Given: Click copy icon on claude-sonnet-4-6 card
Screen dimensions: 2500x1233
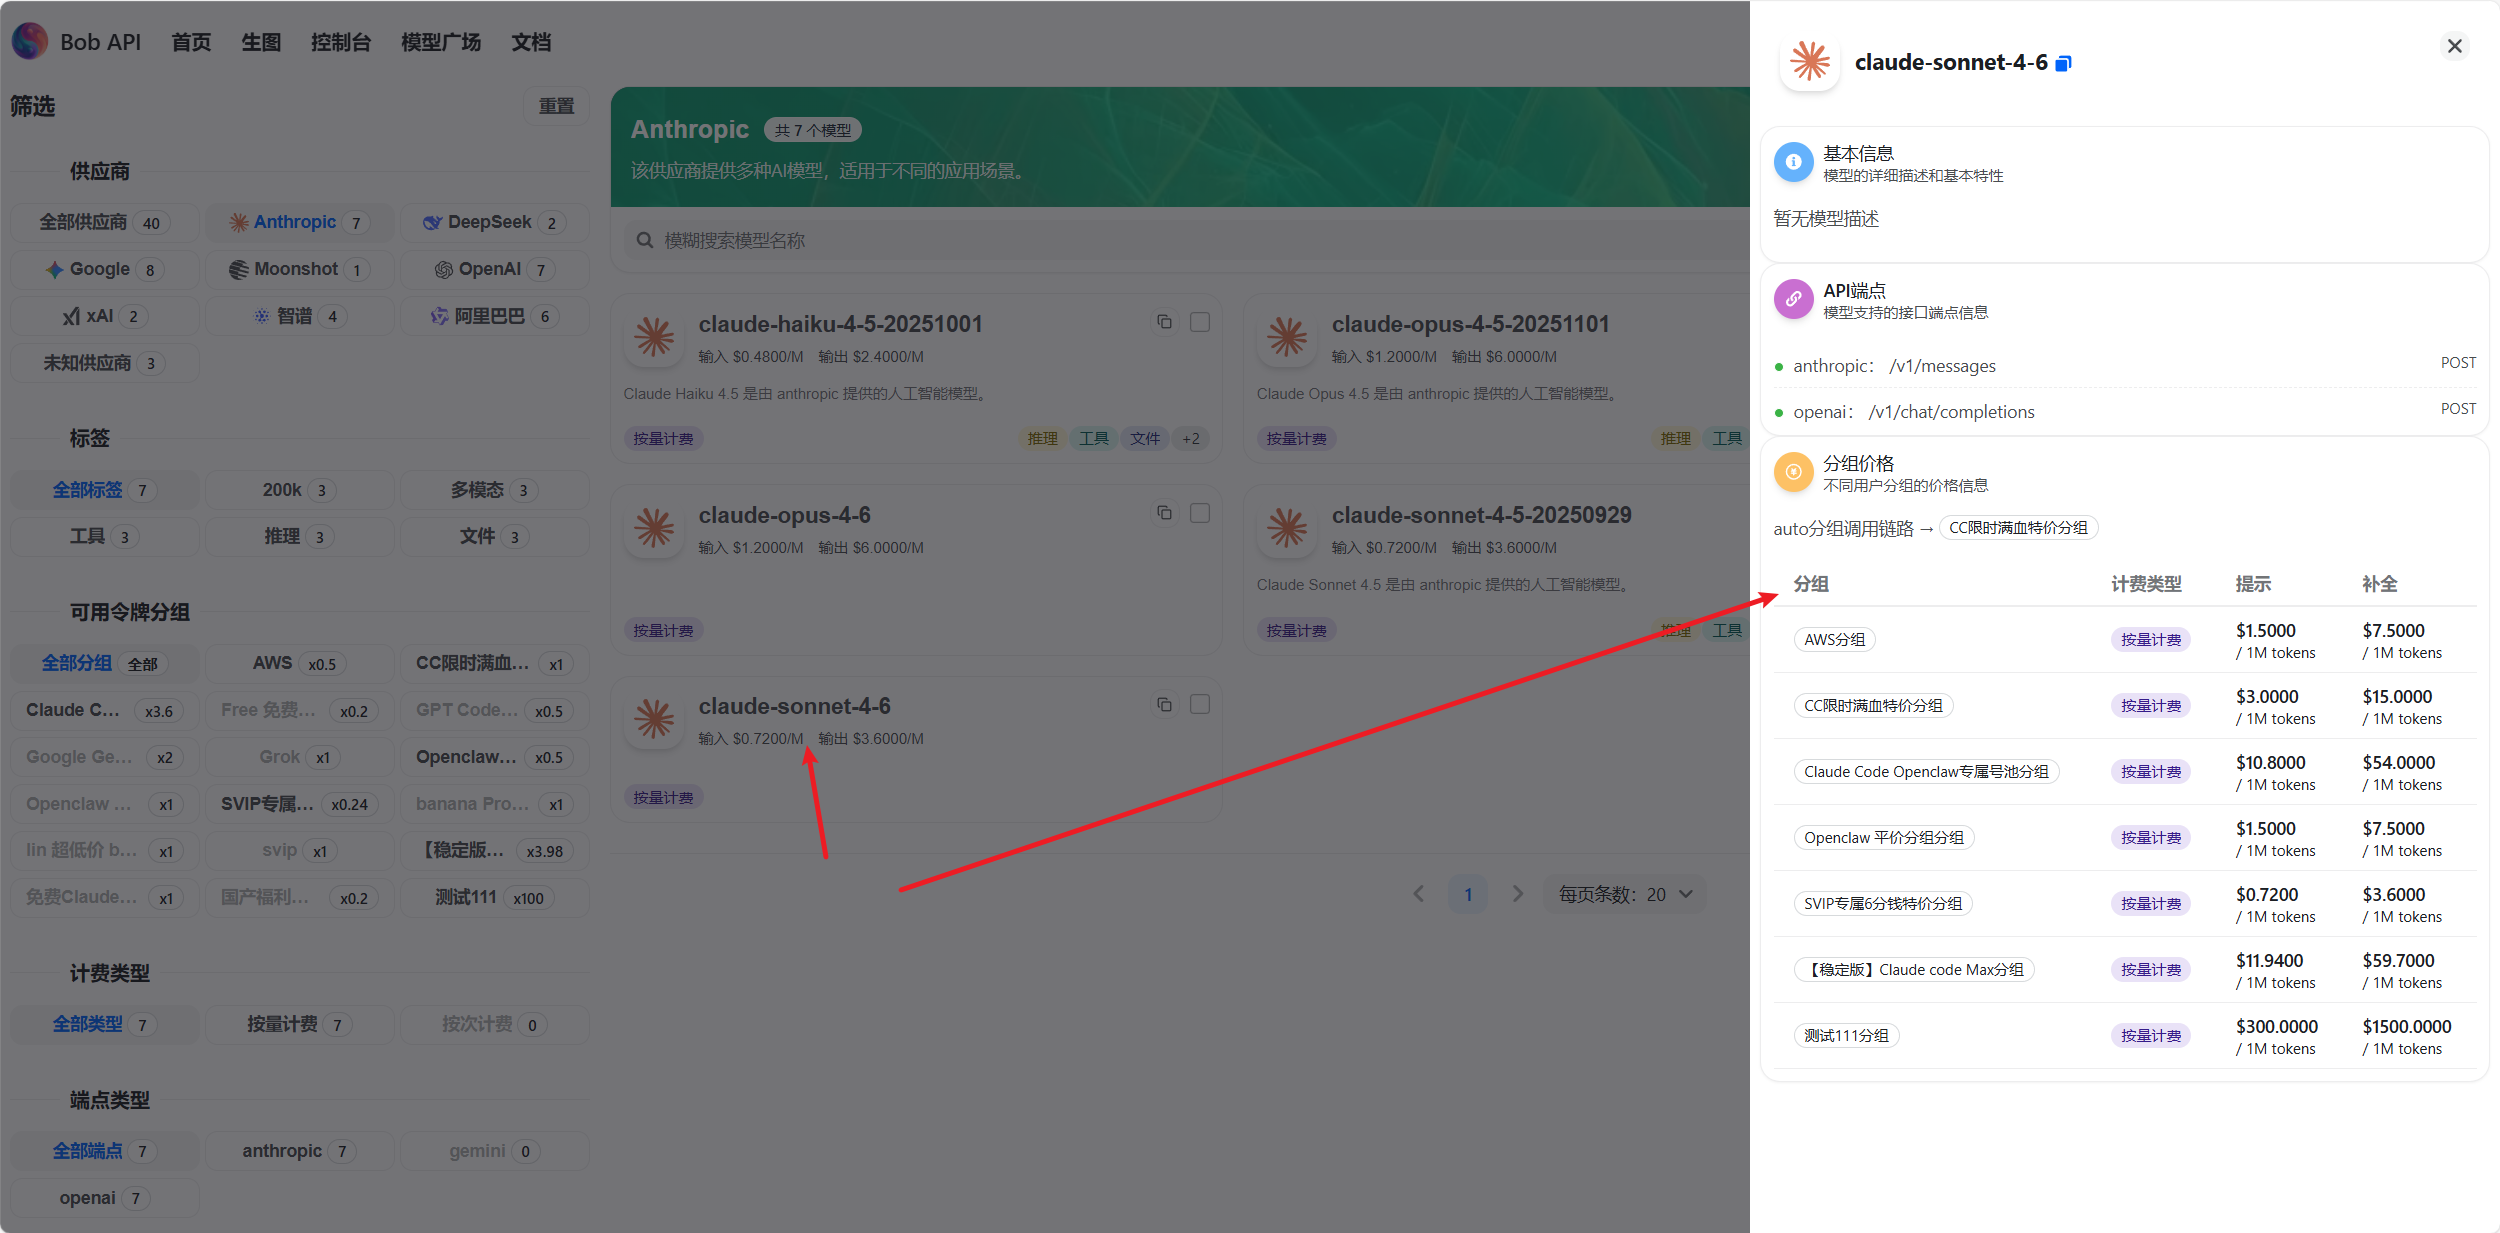Looking at the screenshot, I should pyautogui.click(x=1164, y=705).
